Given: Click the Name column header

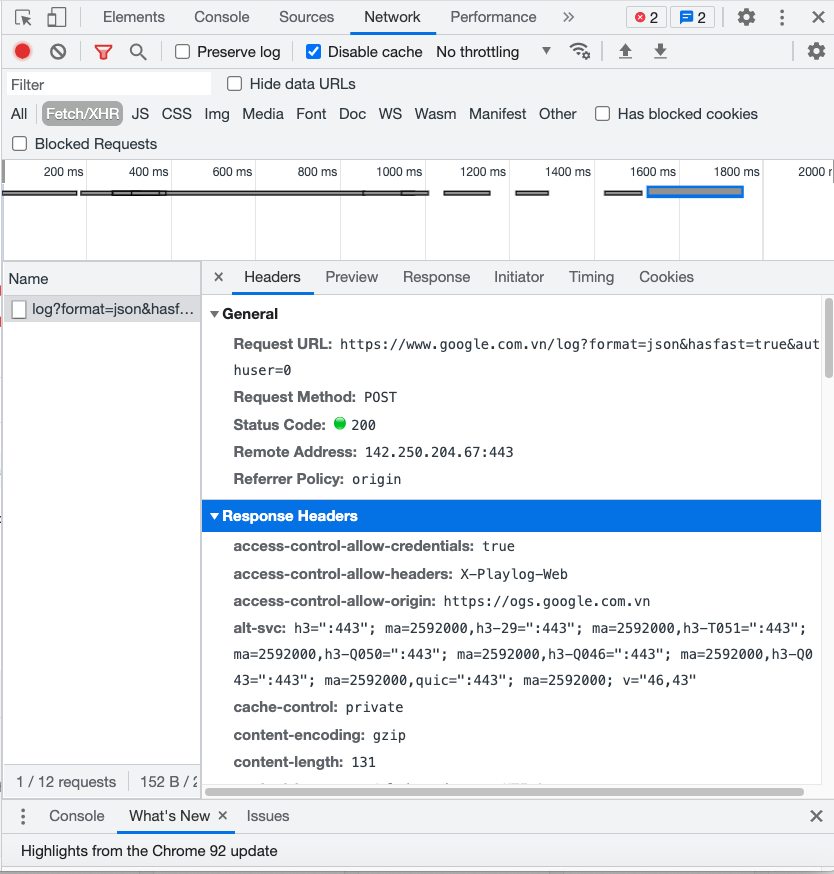Looking at the screenshot, I should (x=103, y=279).
